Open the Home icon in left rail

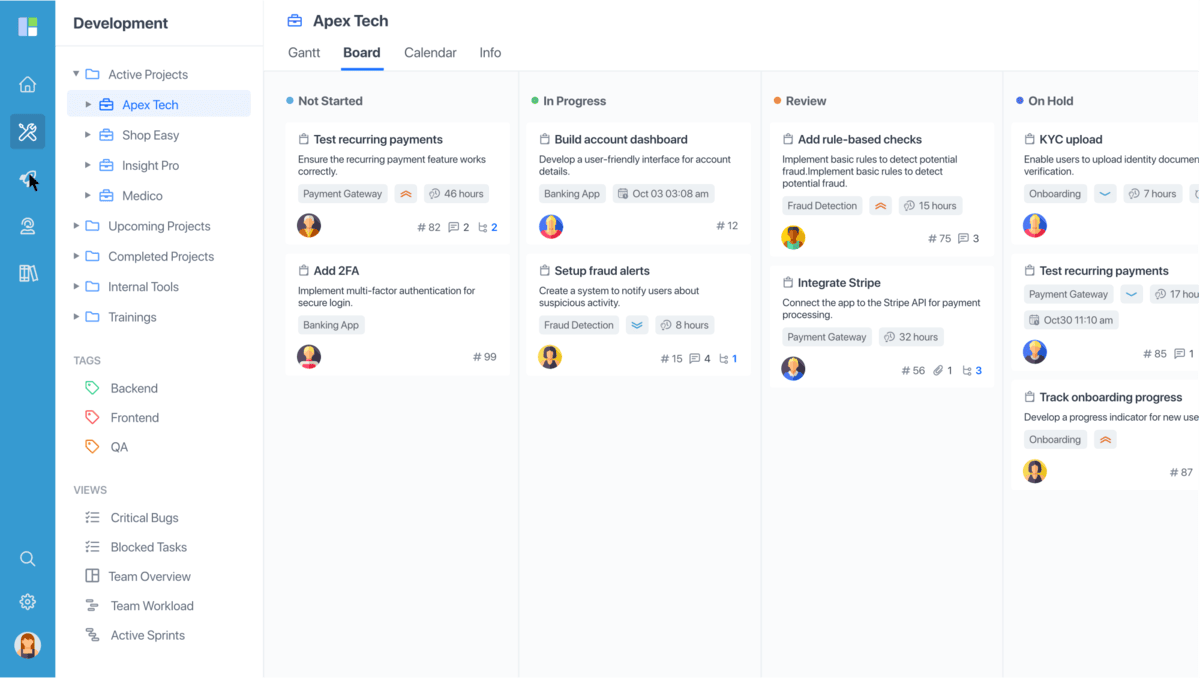[x=28, y=84]
